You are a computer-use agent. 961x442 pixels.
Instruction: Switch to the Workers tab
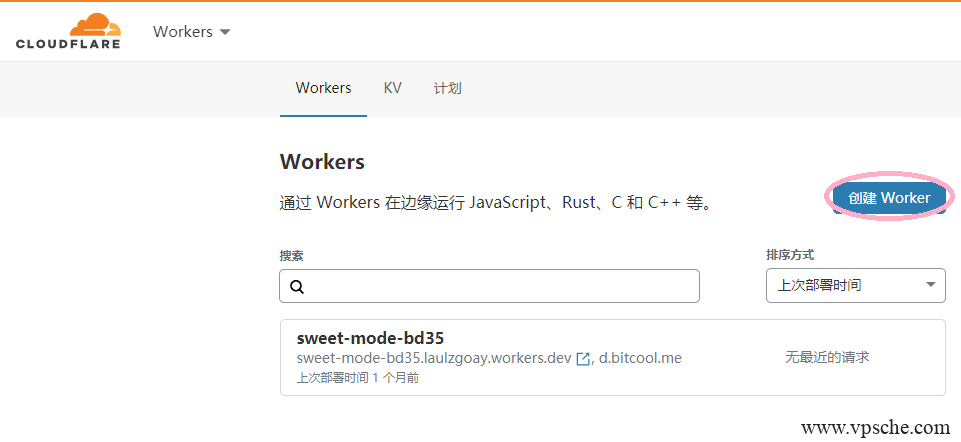(323, 88)
